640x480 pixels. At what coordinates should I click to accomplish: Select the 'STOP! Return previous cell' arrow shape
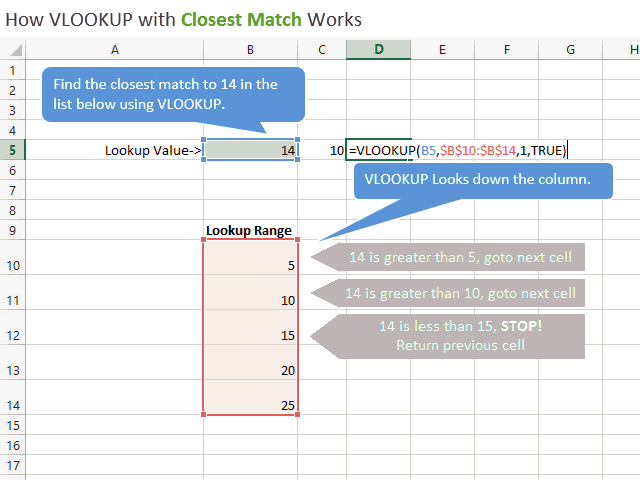pos(459,336)
